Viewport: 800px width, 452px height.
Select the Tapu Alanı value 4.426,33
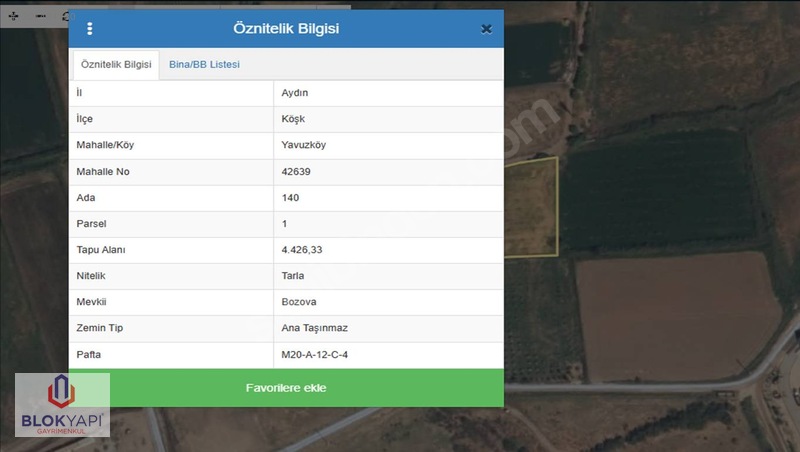302,249
